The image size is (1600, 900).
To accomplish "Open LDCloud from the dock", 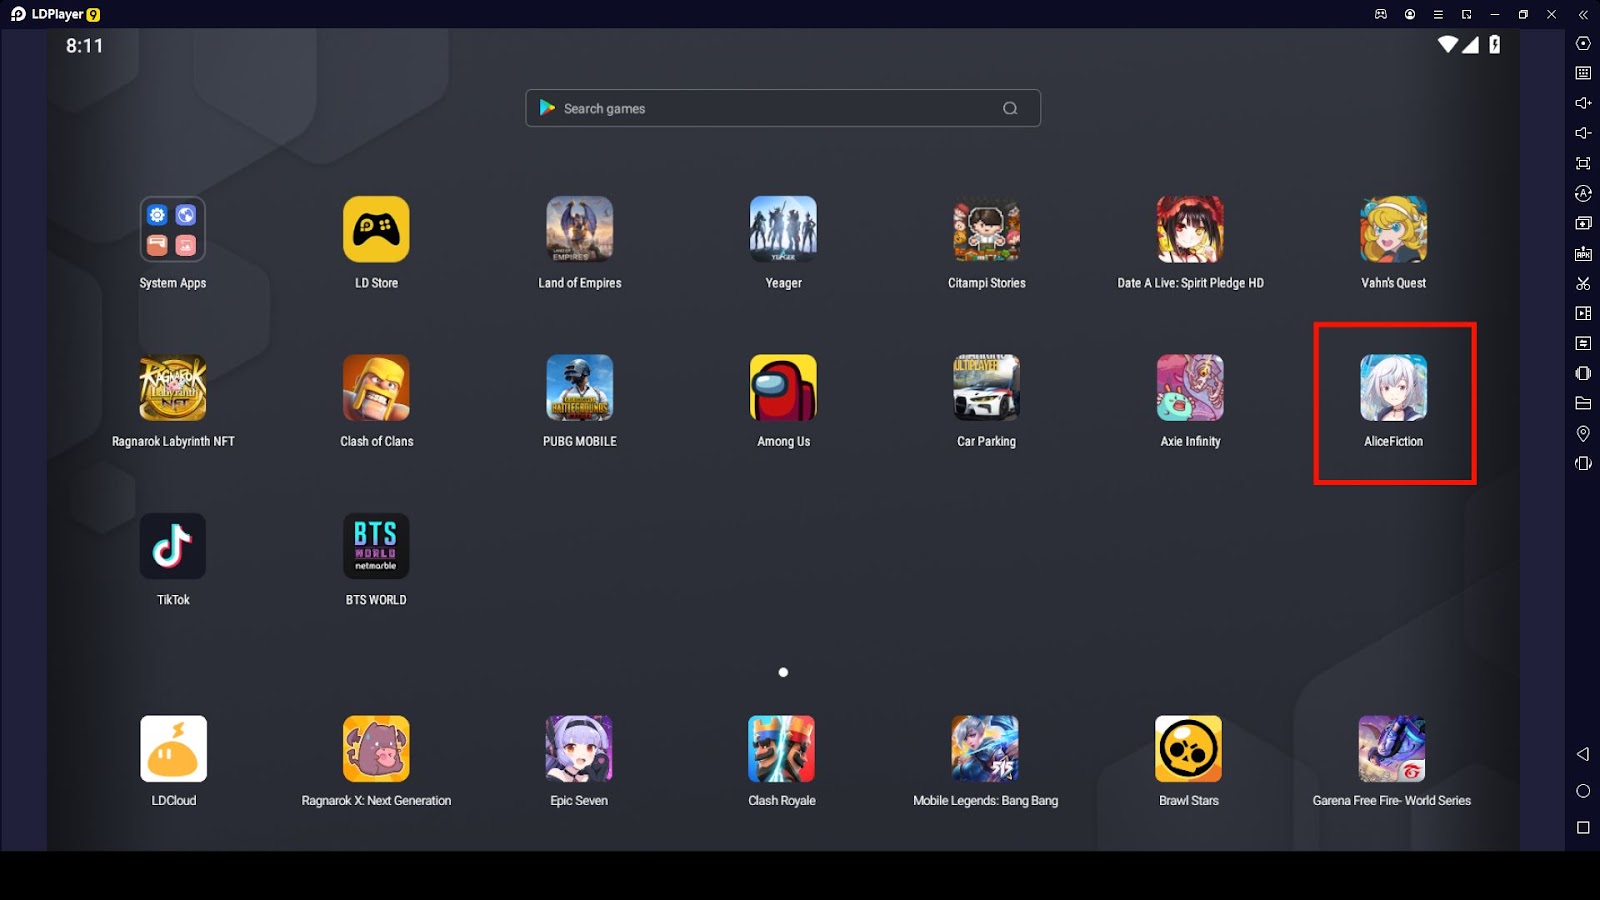I will tap(174, 749).
